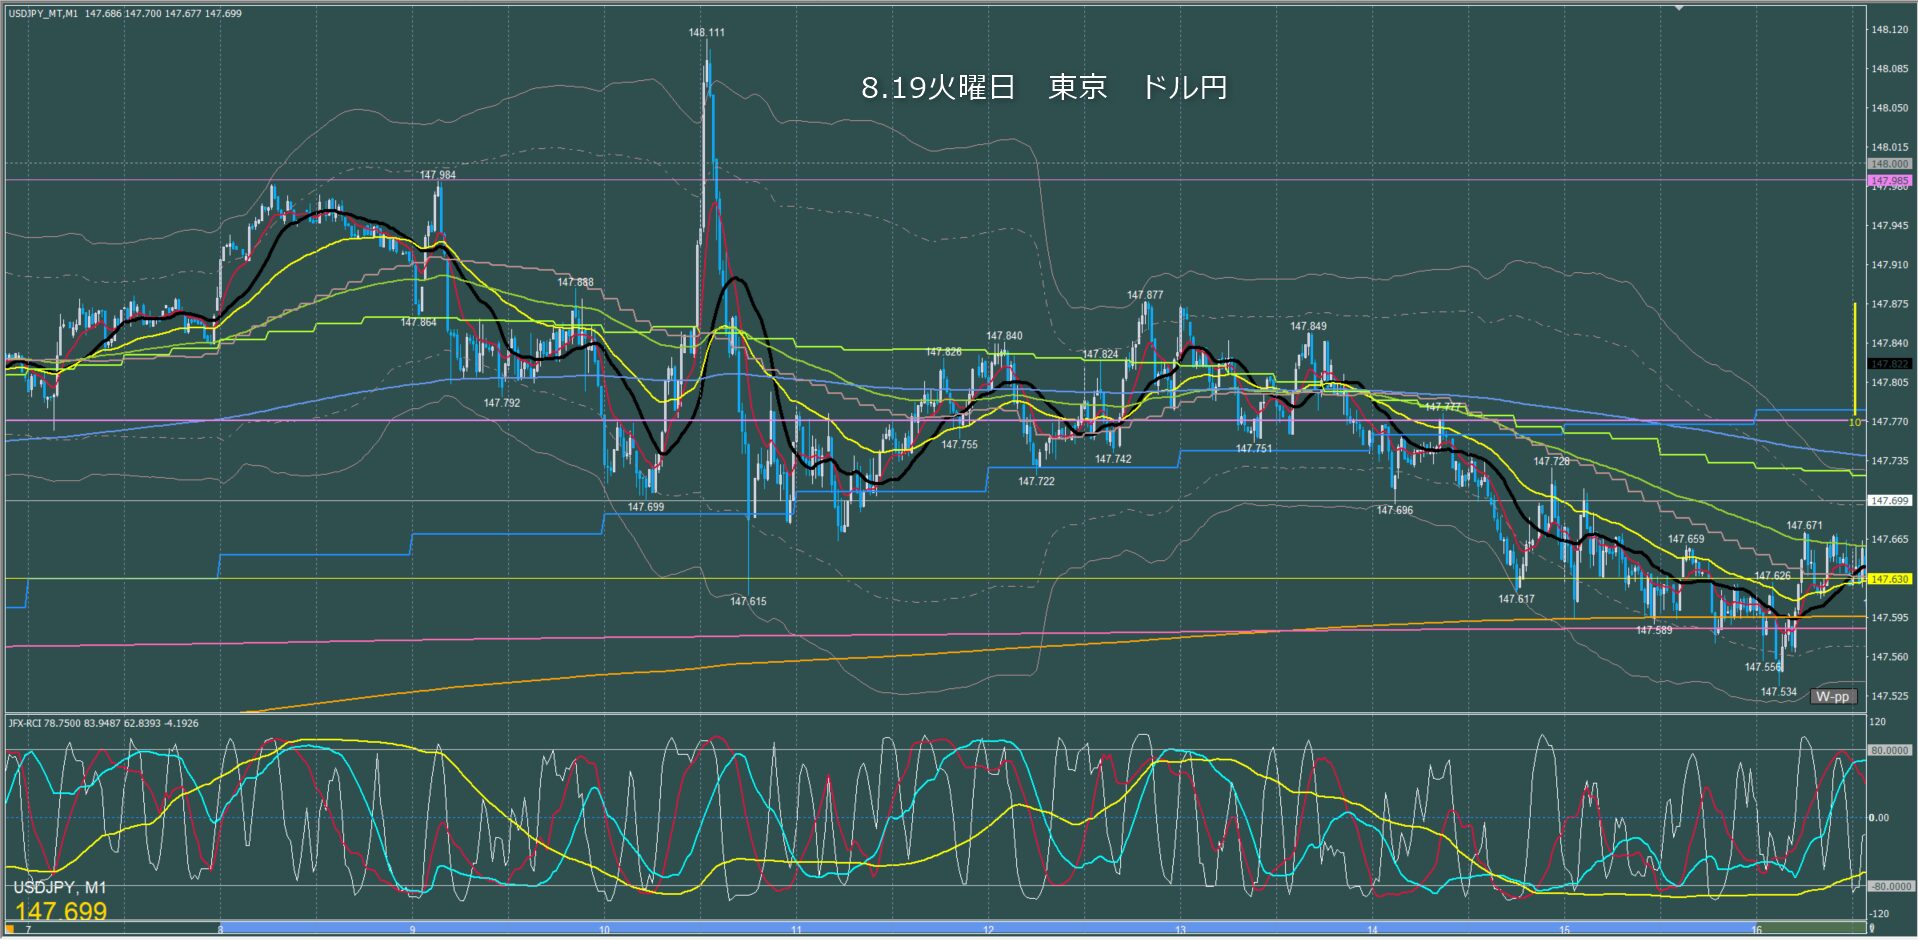The width and height of the screenshot is (1918, 940).
Task: Select the chart title 8.19火曜日 東京 ドル円
Action: point(1043,88)
